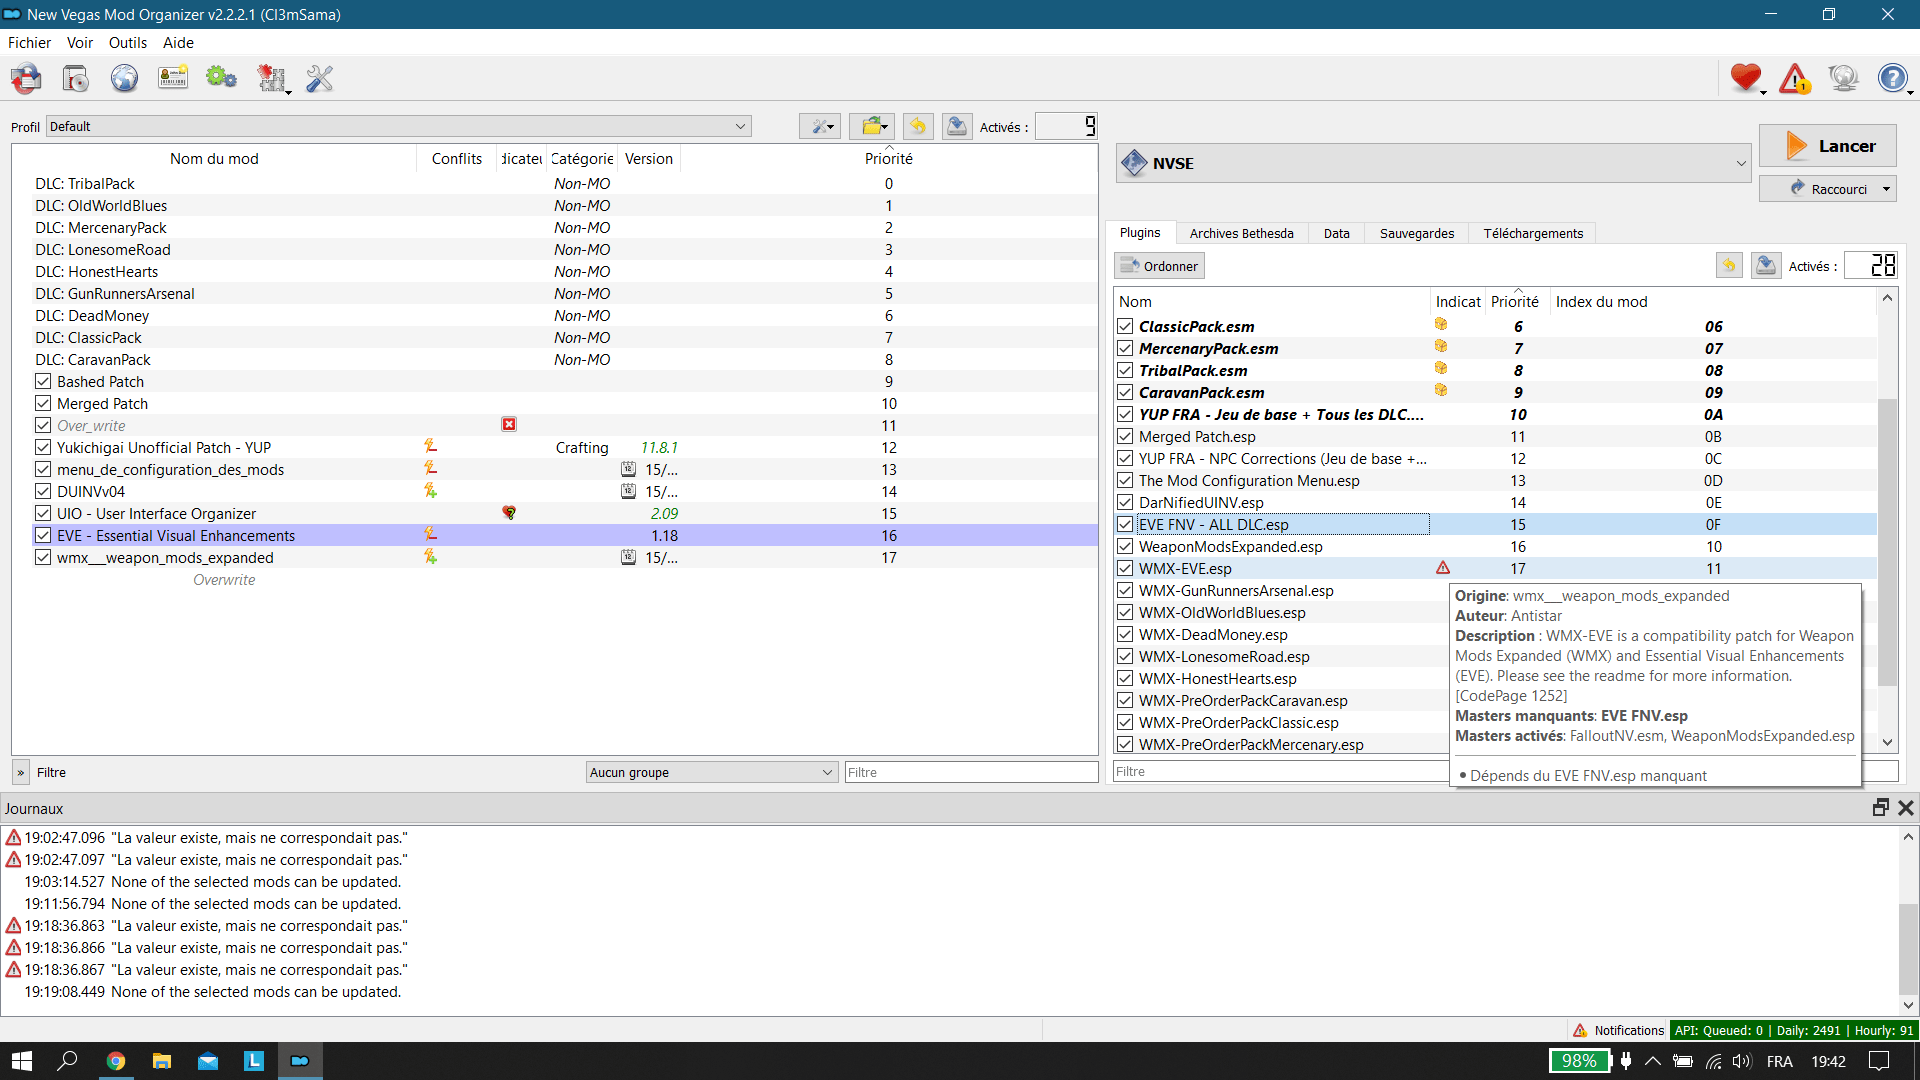Click the plugin list vertical scrollbar
The width and height of the screenshot is (1920, 1080).
click(1887, 540)
